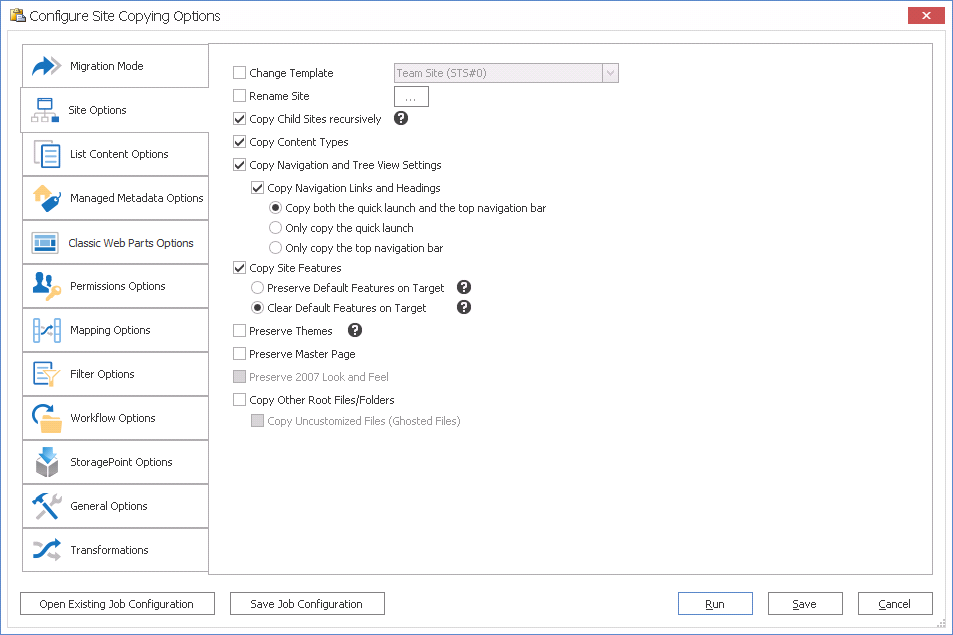953x635 pixels.
Task: Enable the Change Template checkbox
Action: pos(239,73)
